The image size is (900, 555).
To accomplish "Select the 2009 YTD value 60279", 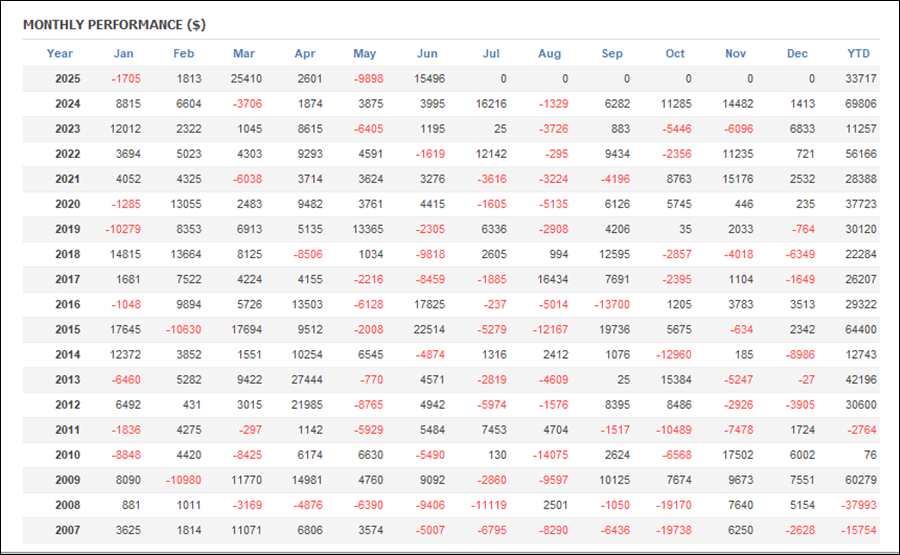I will [x=861, y=480].
